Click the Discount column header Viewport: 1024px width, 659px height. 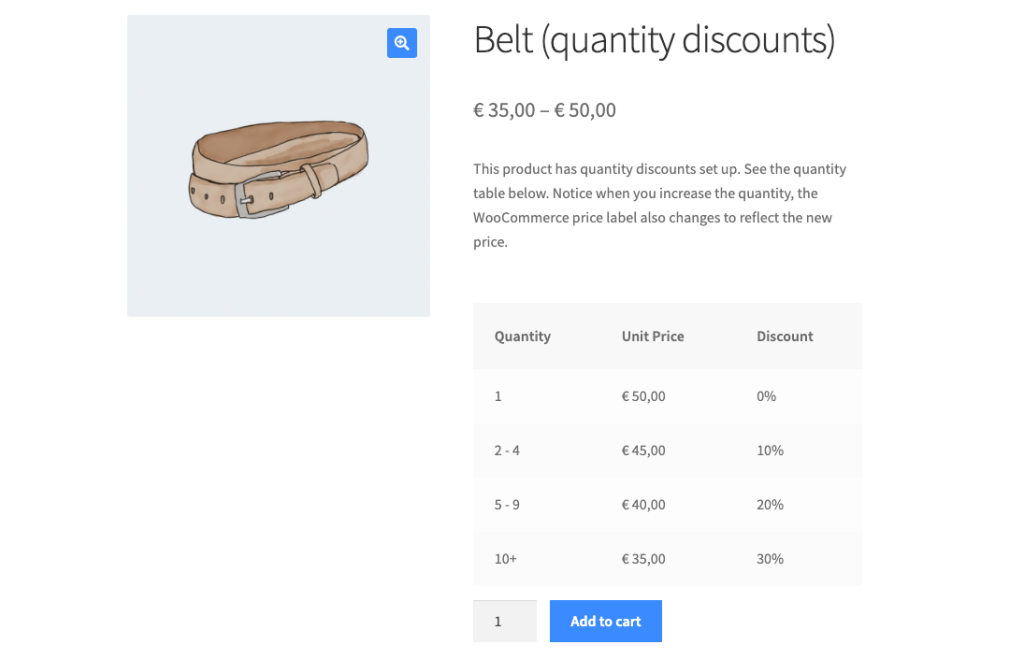tap(784, 336)
